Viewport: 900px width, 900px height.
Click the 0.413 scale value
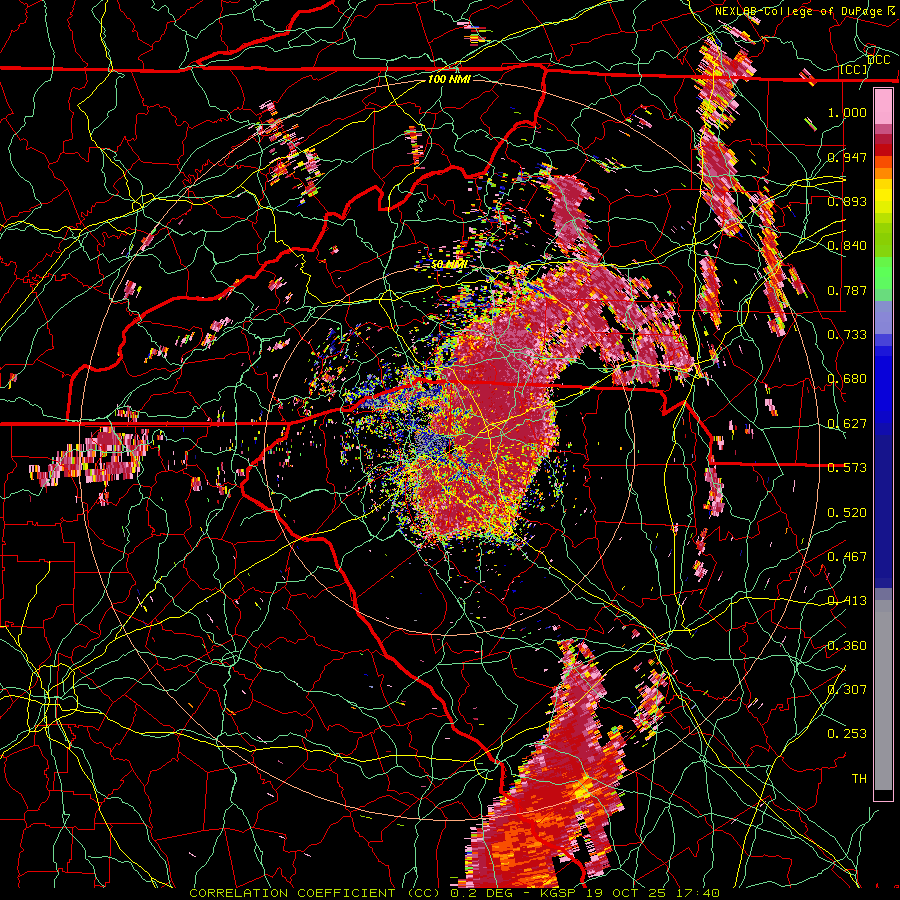(847, 601)
